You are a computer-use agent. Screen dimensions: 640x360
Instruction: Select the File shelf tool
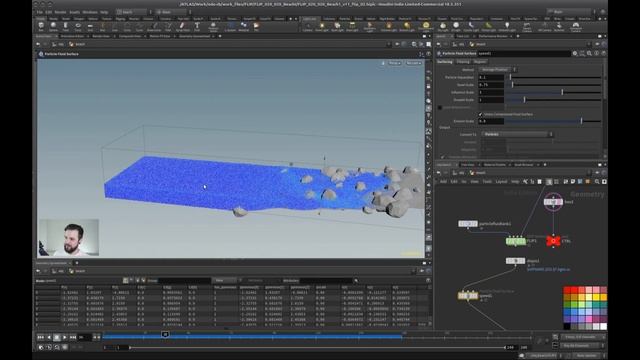click(256, 27)
